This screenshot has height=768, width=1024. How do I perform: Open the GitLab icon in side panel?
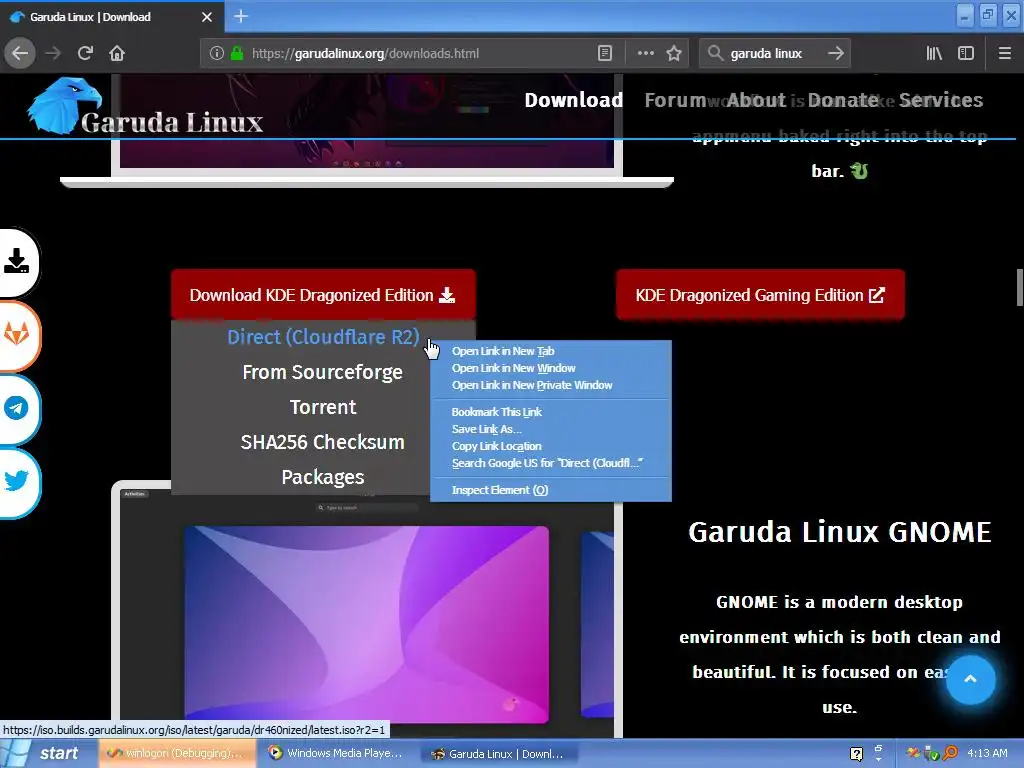(16, 335)
